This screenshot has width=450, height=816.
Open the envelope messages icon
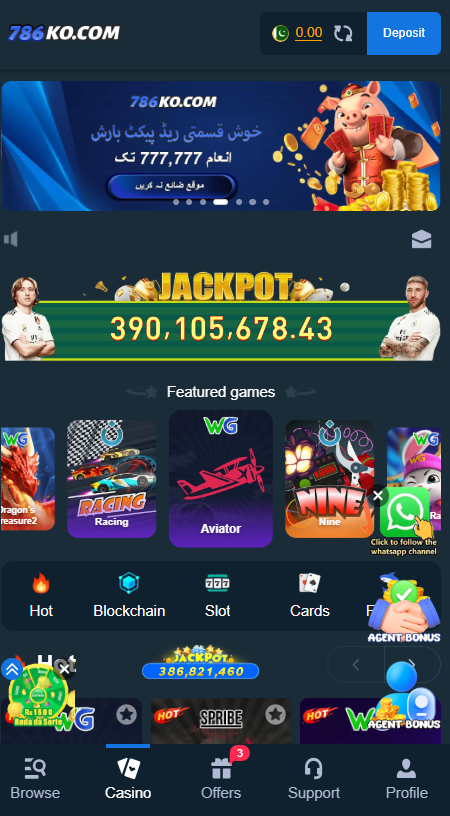421,239
